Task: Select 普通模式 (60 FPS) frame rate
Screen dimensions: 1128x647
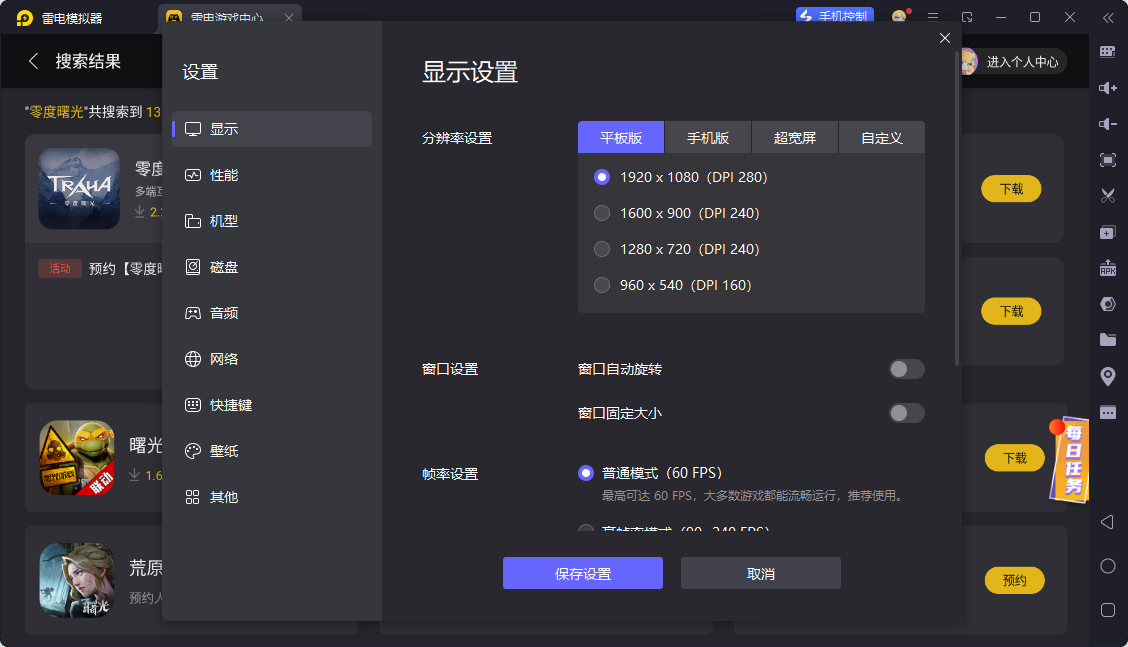Action: pos(650,473)
